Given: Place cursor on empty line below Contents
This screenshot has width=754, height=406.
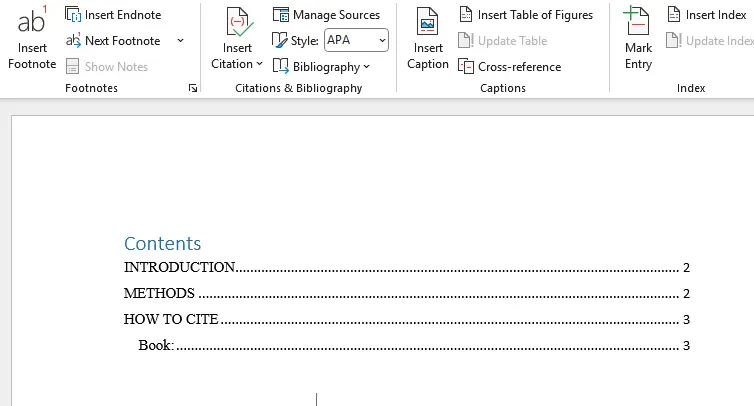Looking at the screenshot, I should [317, 399].
